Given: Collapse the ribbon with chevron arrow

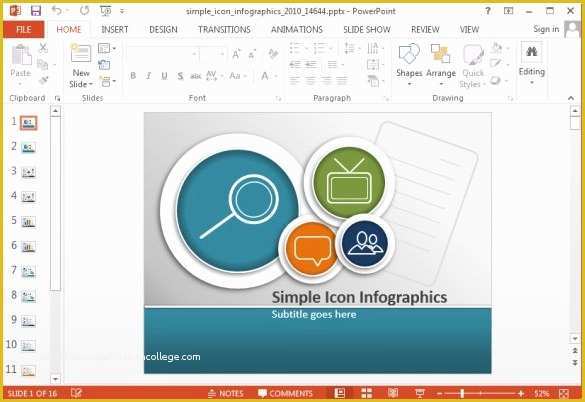Looking at the screenshot, I should 571,98.
